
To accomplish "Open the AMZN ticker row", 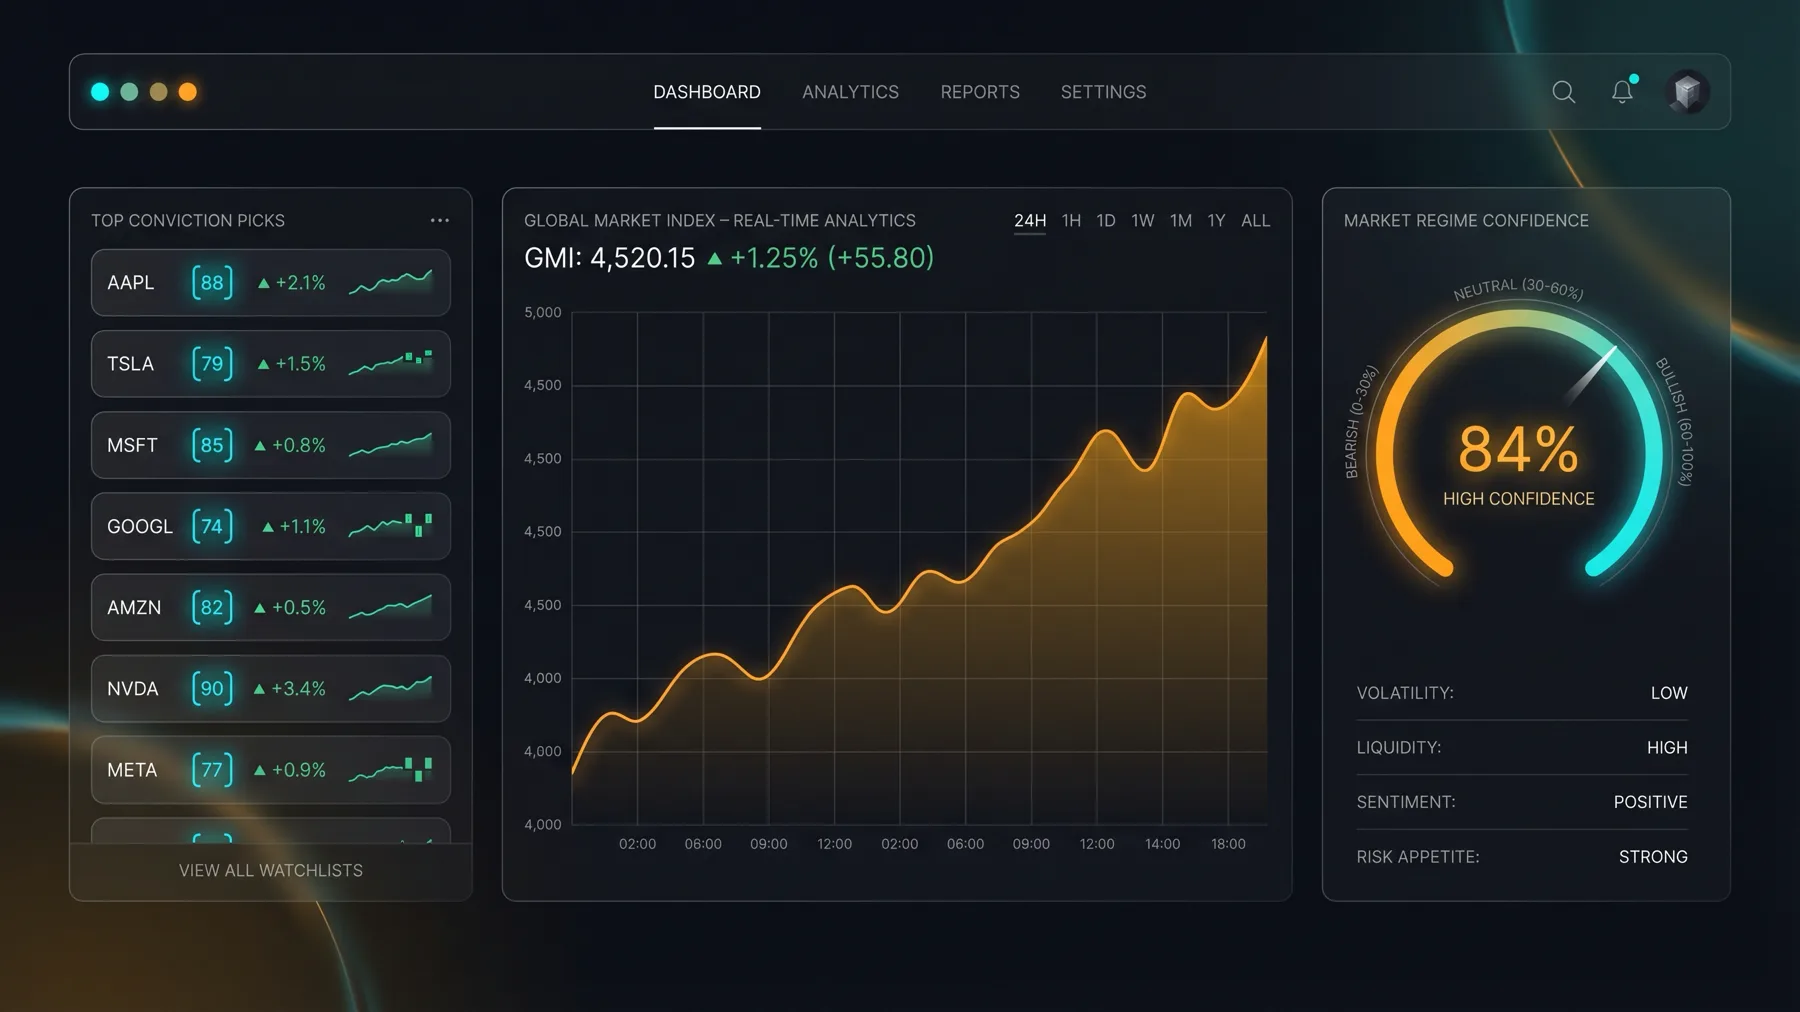I will pos(271,607).
